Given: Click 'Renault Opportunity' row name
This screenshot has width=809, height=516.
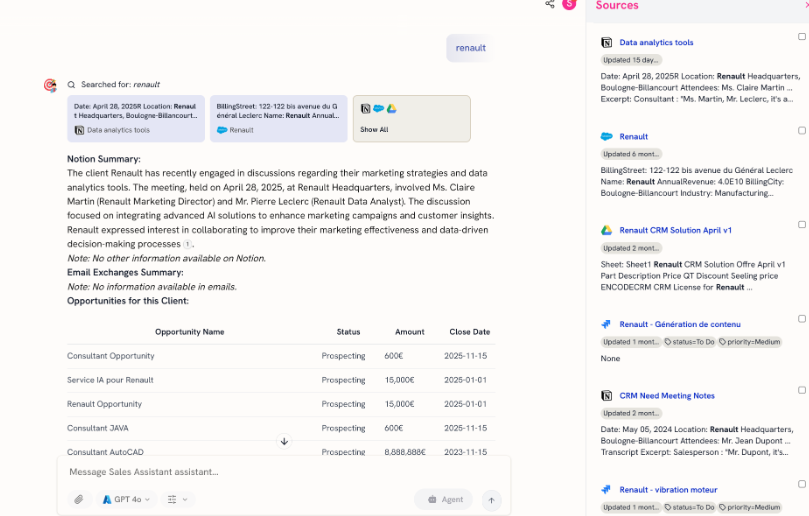Looking at the screenshot, I should coord(104,404).
